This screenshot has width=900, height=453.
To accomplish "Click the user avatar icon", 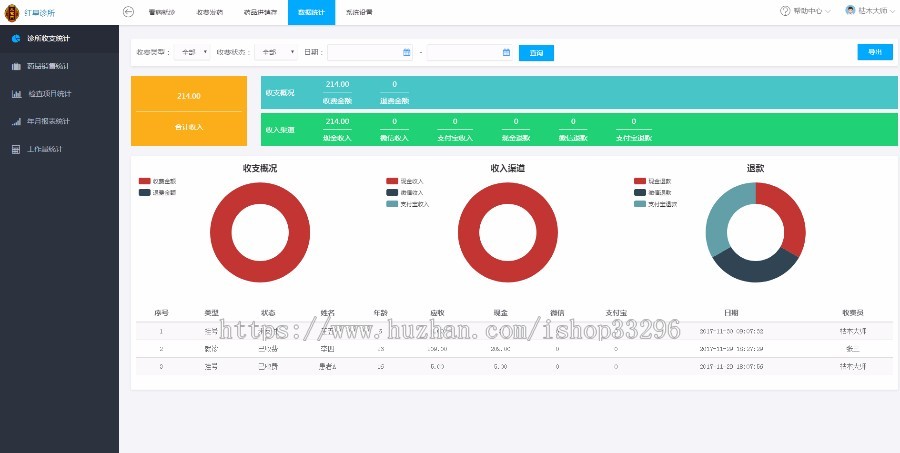I will pos(850,10).
